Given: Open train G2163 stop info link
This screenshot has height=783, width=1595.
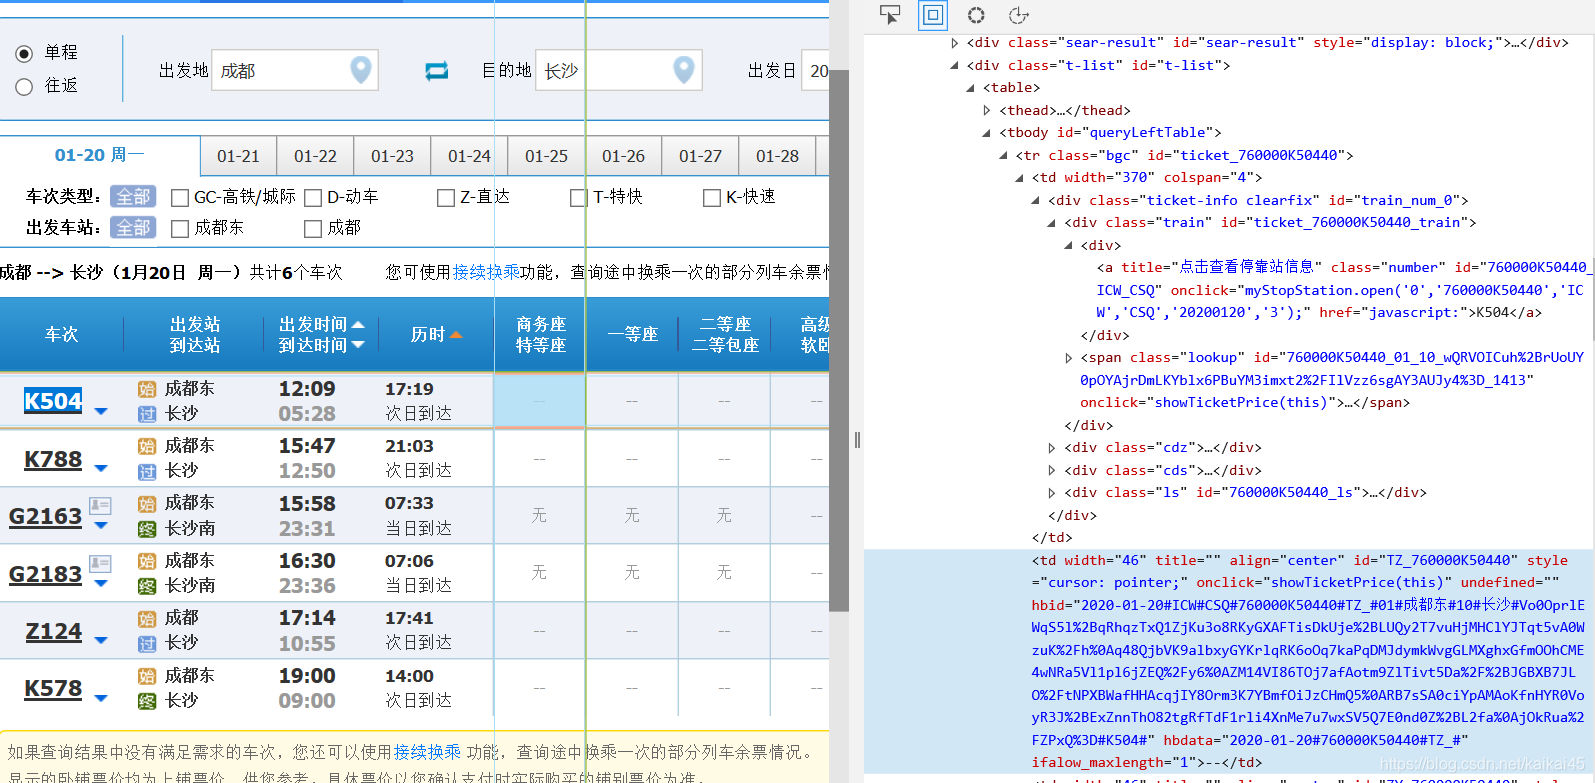Looking at the screenshot, I should [45, 517].
